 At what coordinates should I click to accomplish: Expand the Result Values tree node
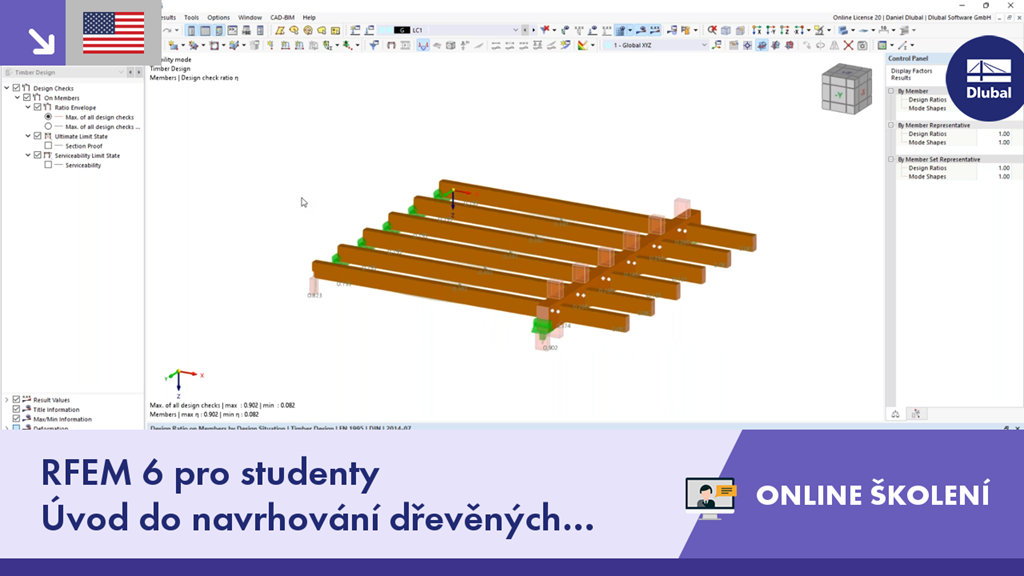(7, 400)
